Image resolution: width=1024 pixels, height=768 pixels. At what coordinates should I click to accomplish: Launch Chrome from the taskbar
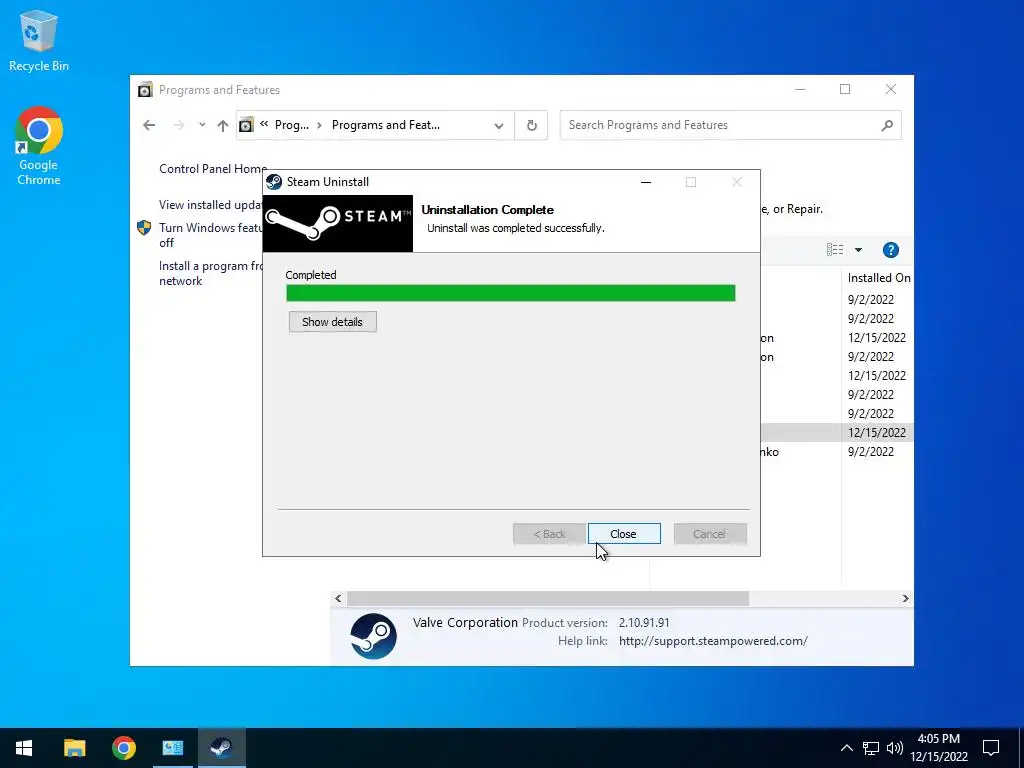pos(123,748)
